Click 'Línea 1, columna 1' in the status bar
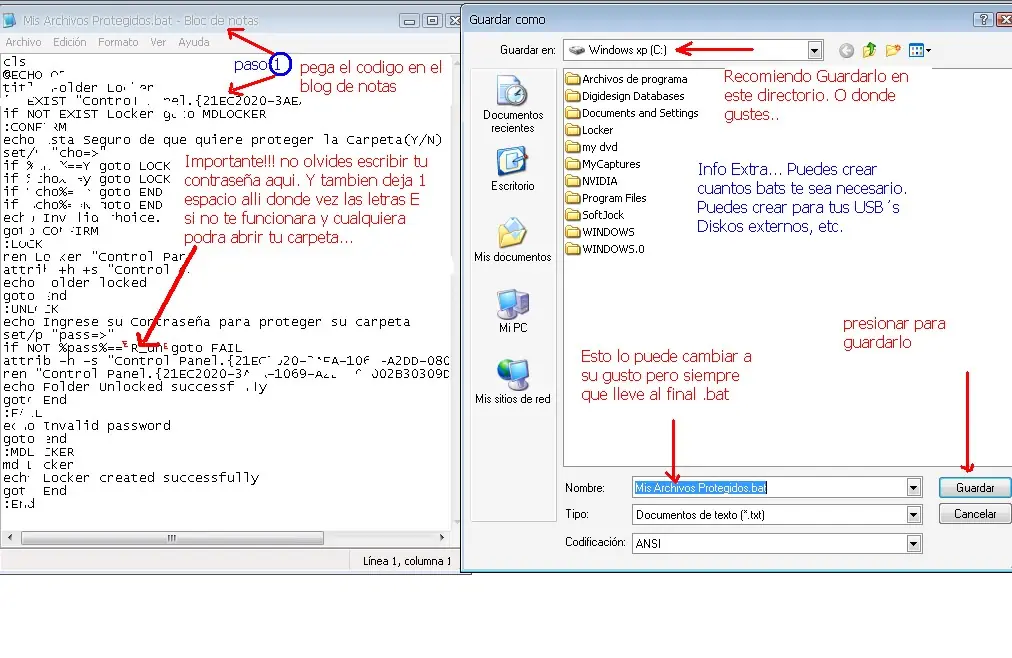Viewport: 1012px width, 658px height. [407, 561]
